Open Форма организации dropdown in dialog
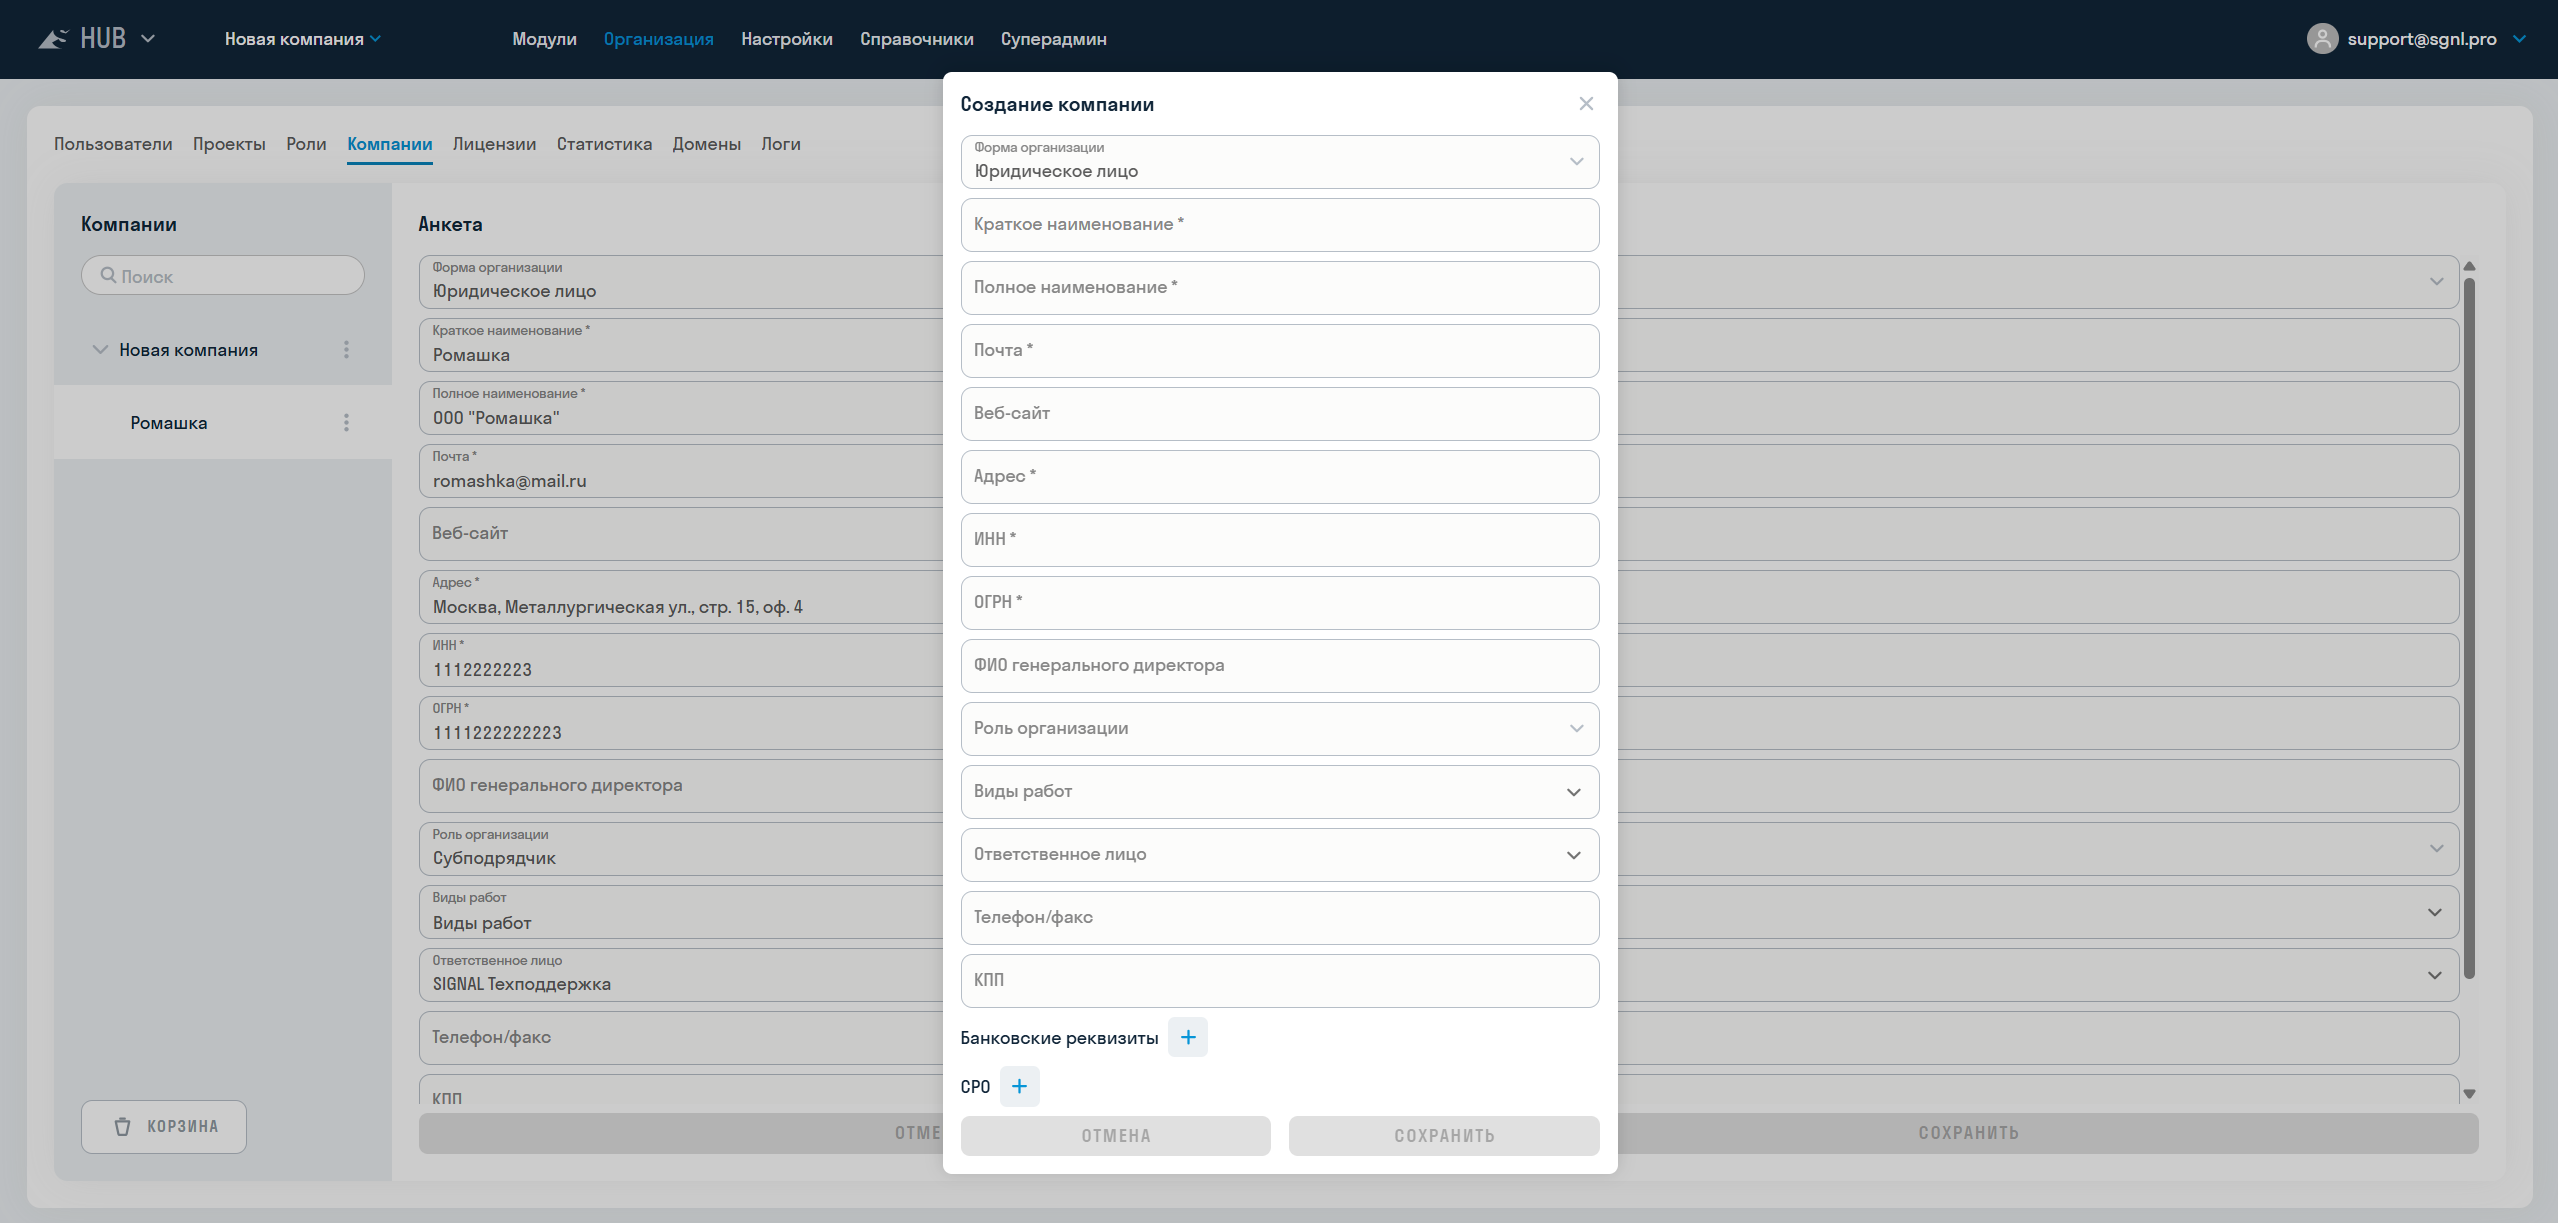Image resolution: width=2558 pixels, height=1223 pixels. [x=1279, y=162]
